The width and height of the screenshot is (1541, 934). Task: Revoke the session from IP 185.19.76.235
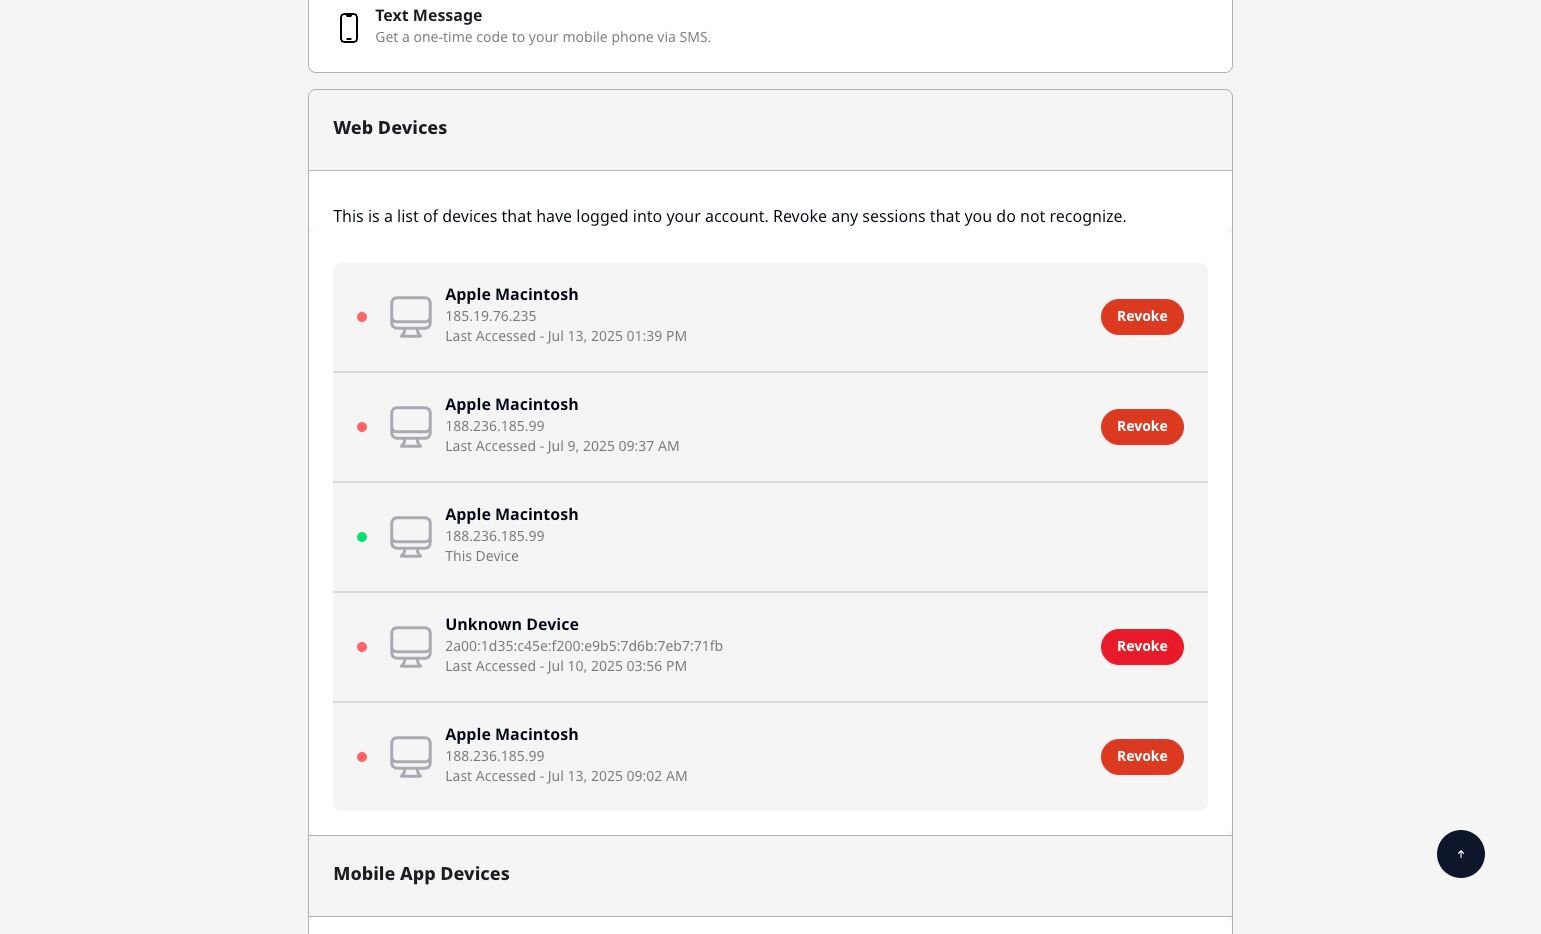tap(1141, 317)
